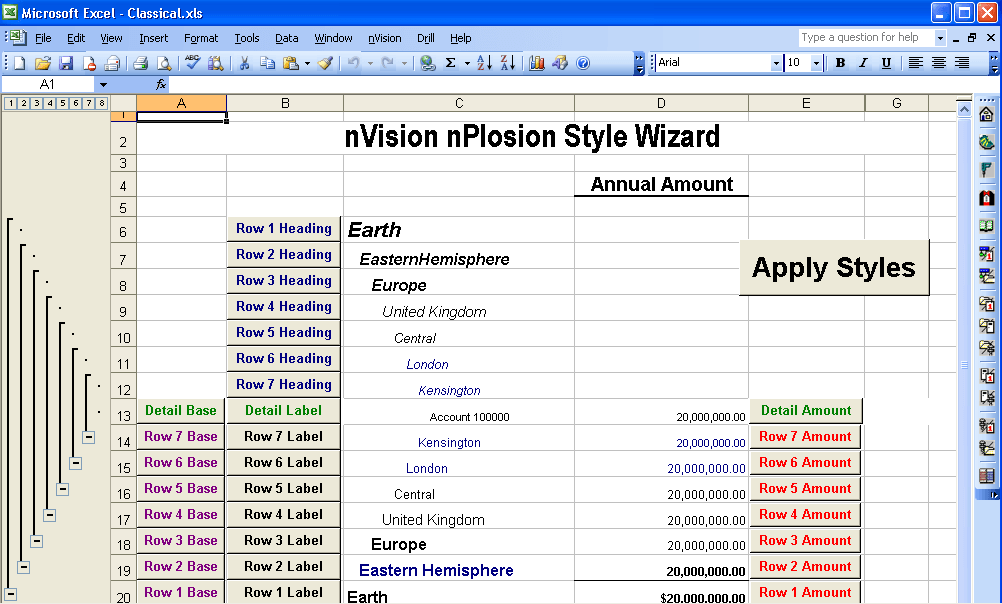Click the Type a question for help field

tap(866, 37)
